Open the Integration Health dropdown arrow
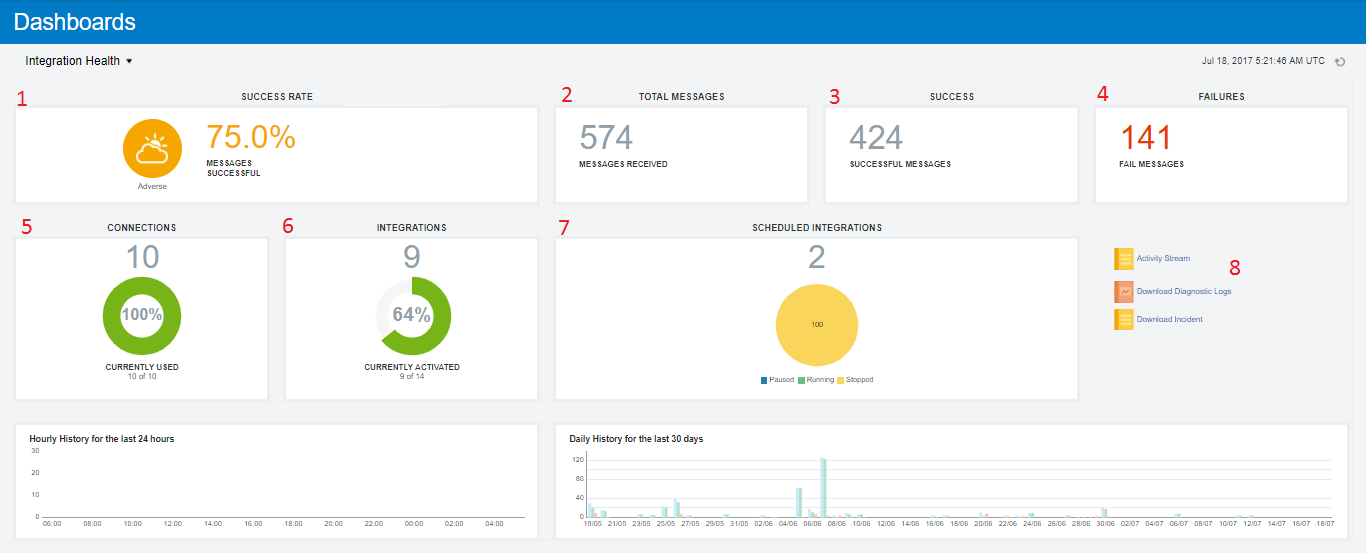The height and width of the screenshot is (553, 1366). [129, 62]
